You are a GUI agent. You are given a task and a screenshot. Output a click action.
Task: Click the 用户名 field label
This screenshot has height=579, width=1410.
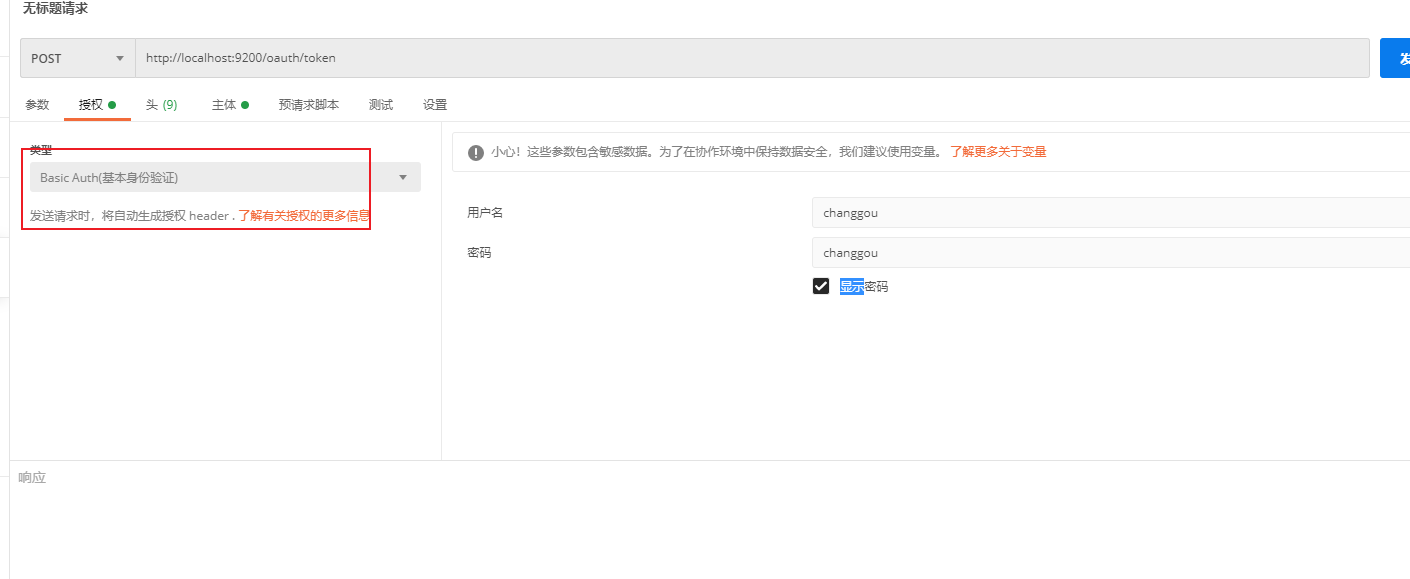485,213
